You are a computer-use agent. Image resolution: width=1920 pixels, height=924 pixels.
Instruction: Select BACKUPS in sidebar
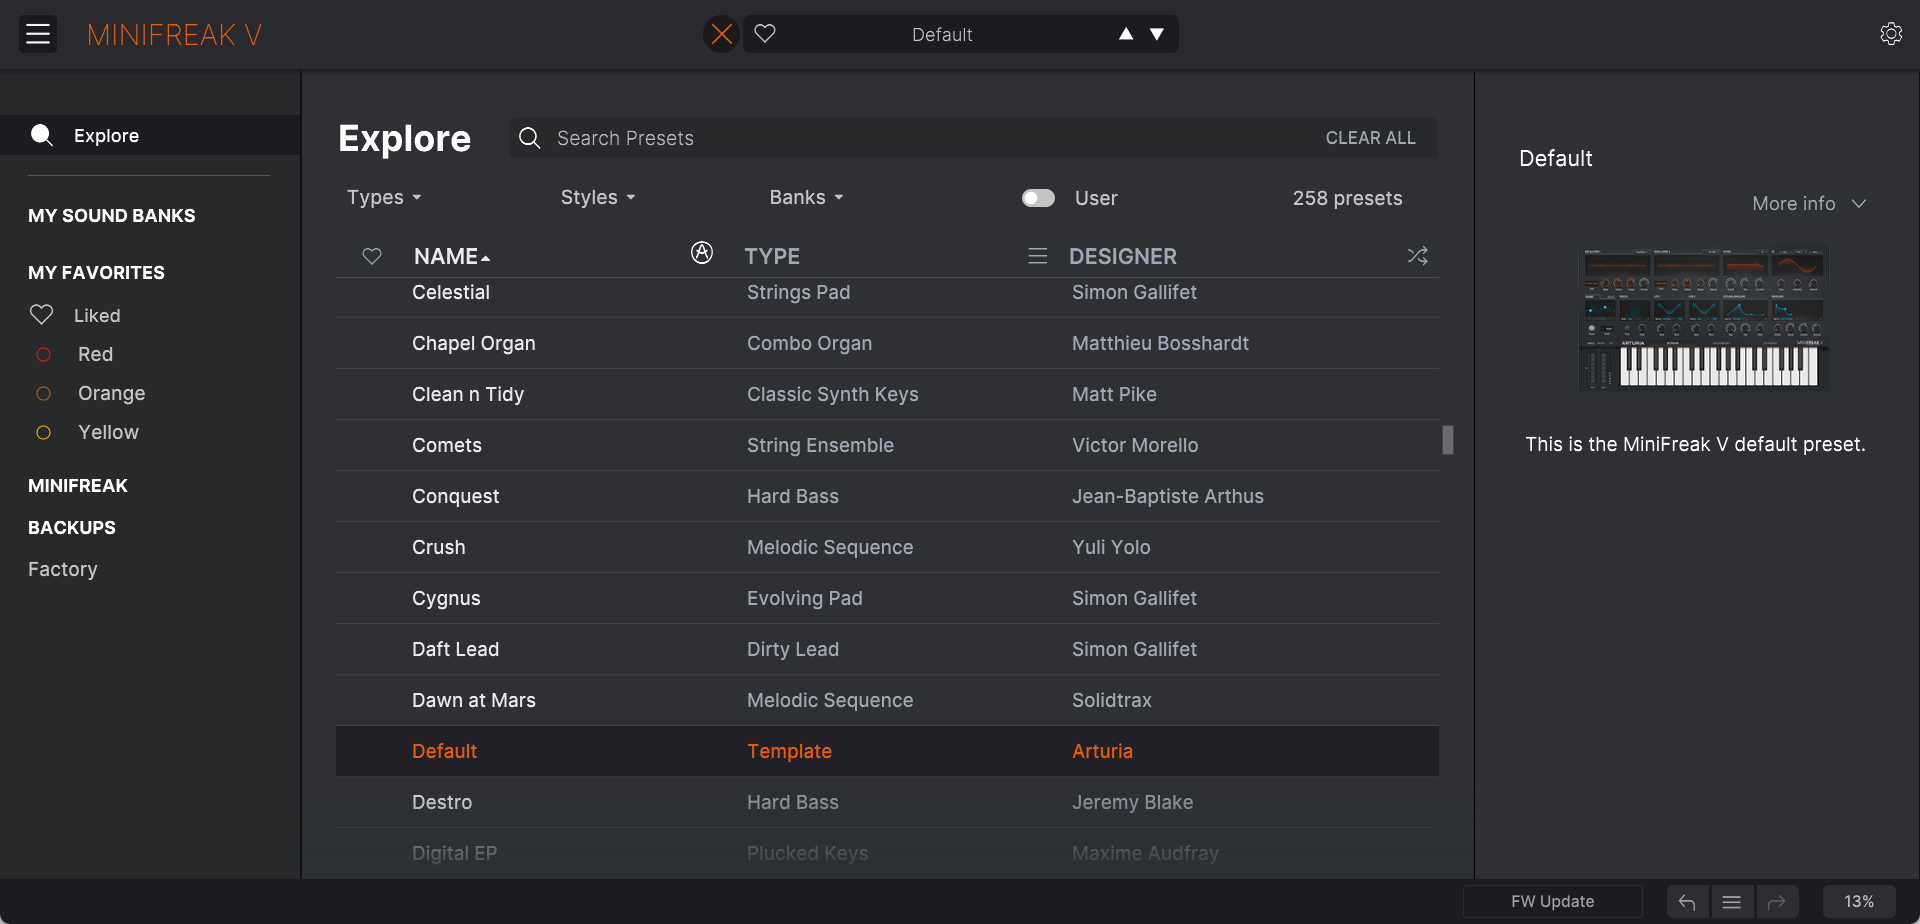[72, 528]
